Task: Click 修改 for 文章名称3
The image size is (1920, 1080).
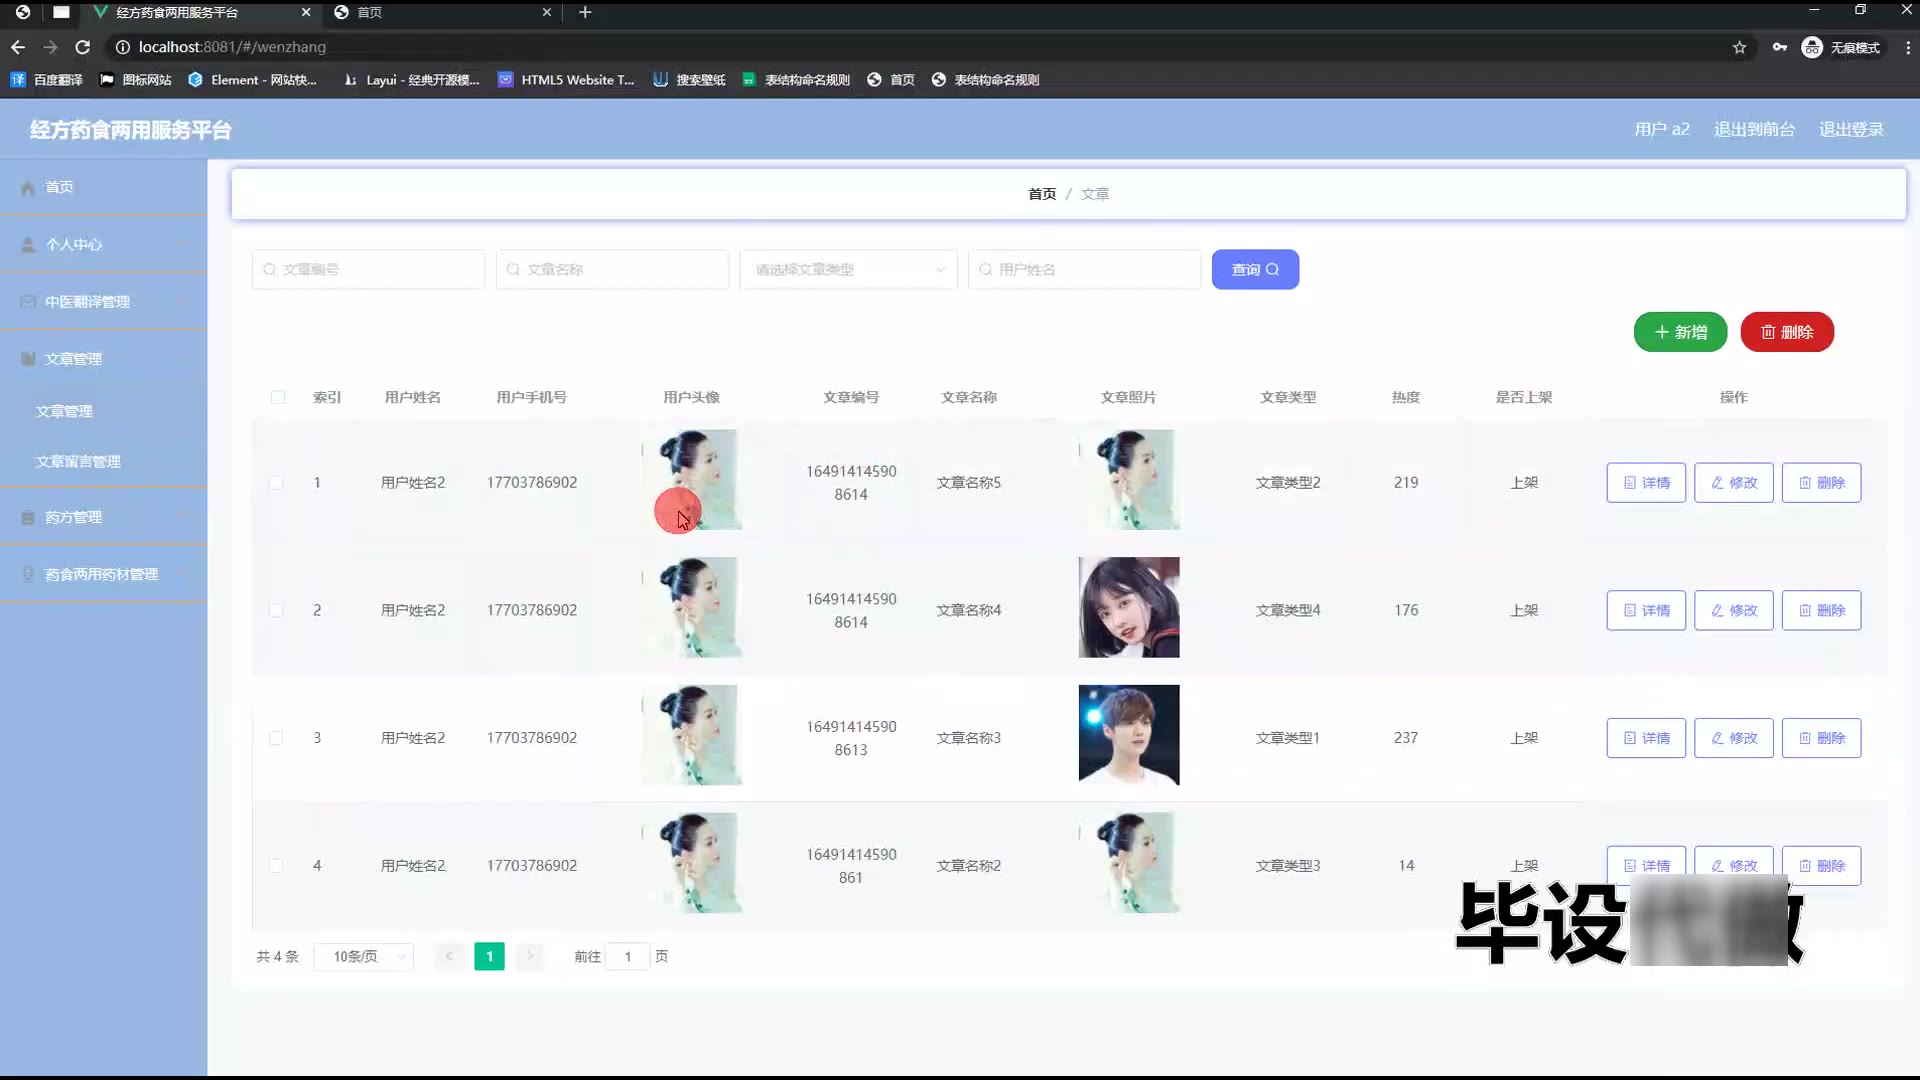Action: click(1733, 738)
